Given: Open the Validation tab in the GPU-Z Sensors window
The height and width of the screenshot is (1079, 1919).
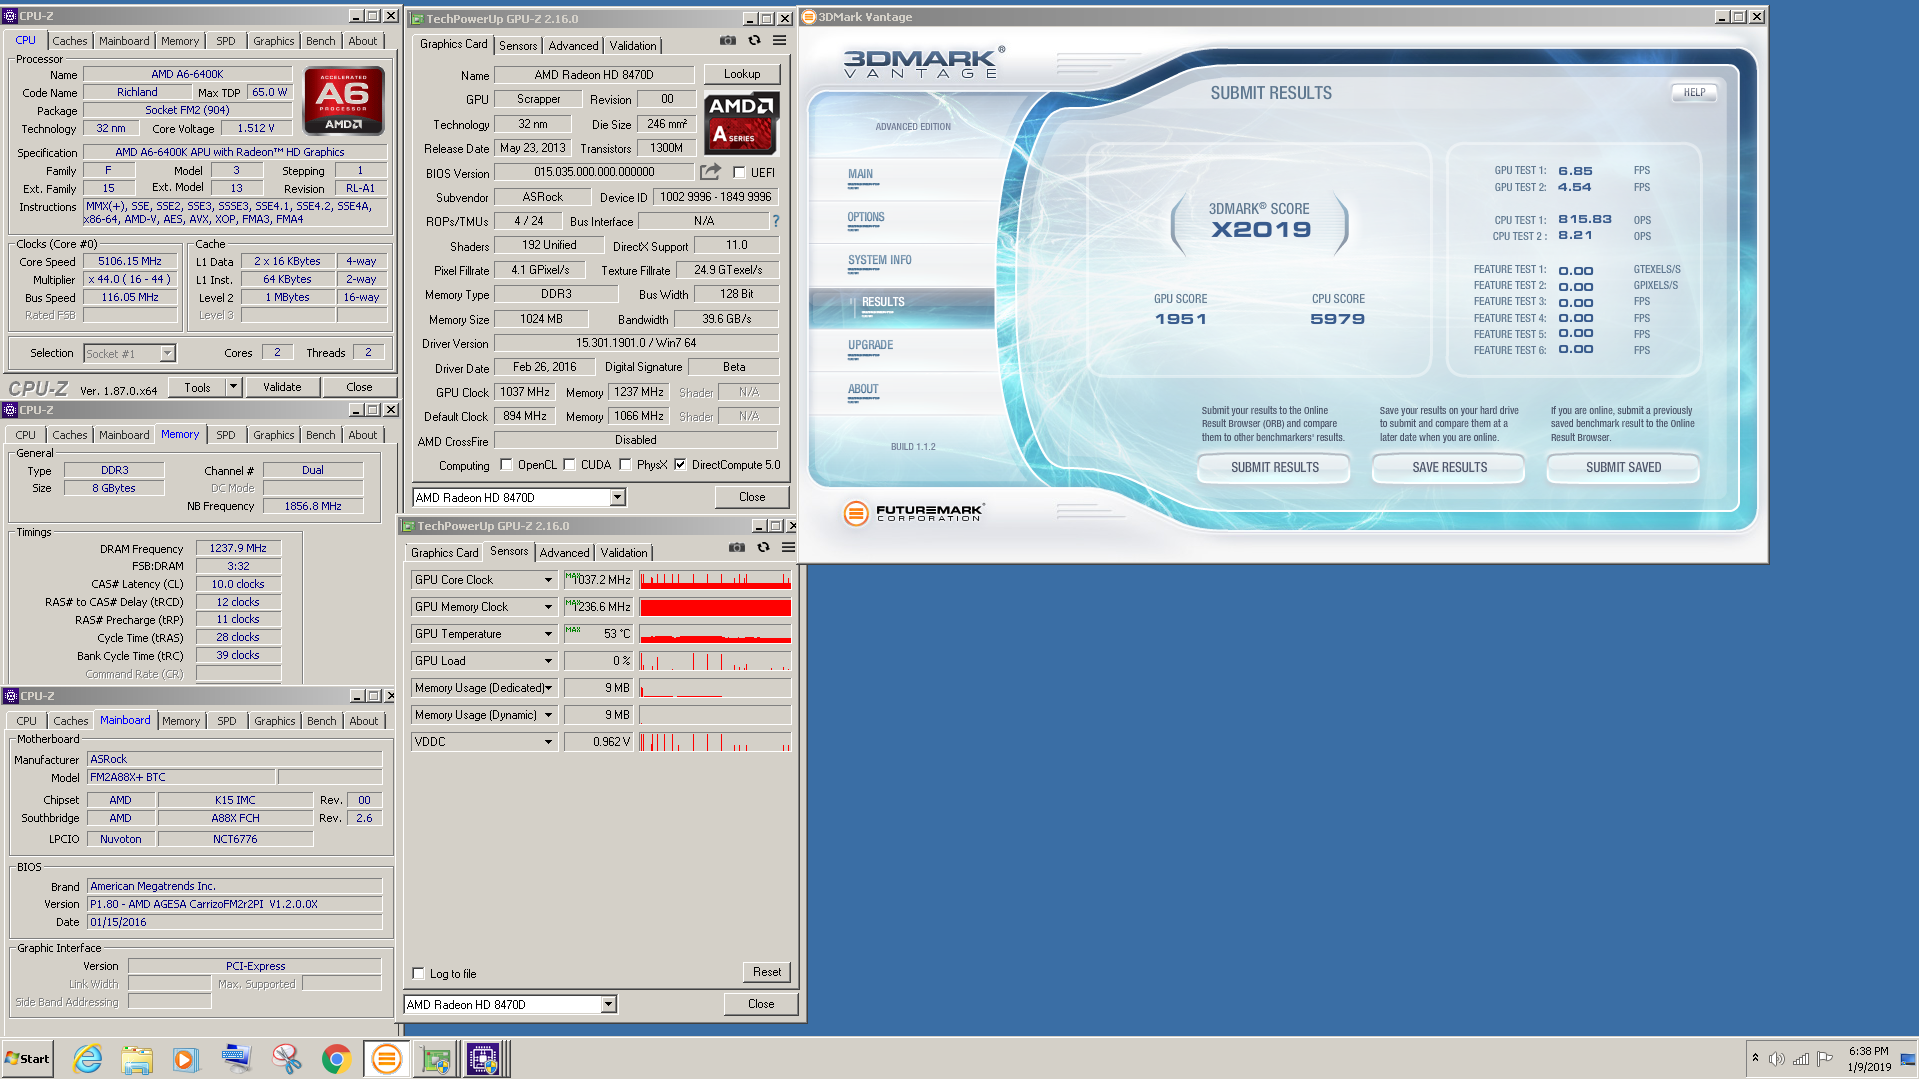Looking at the screenshot, I should point(624,552).
